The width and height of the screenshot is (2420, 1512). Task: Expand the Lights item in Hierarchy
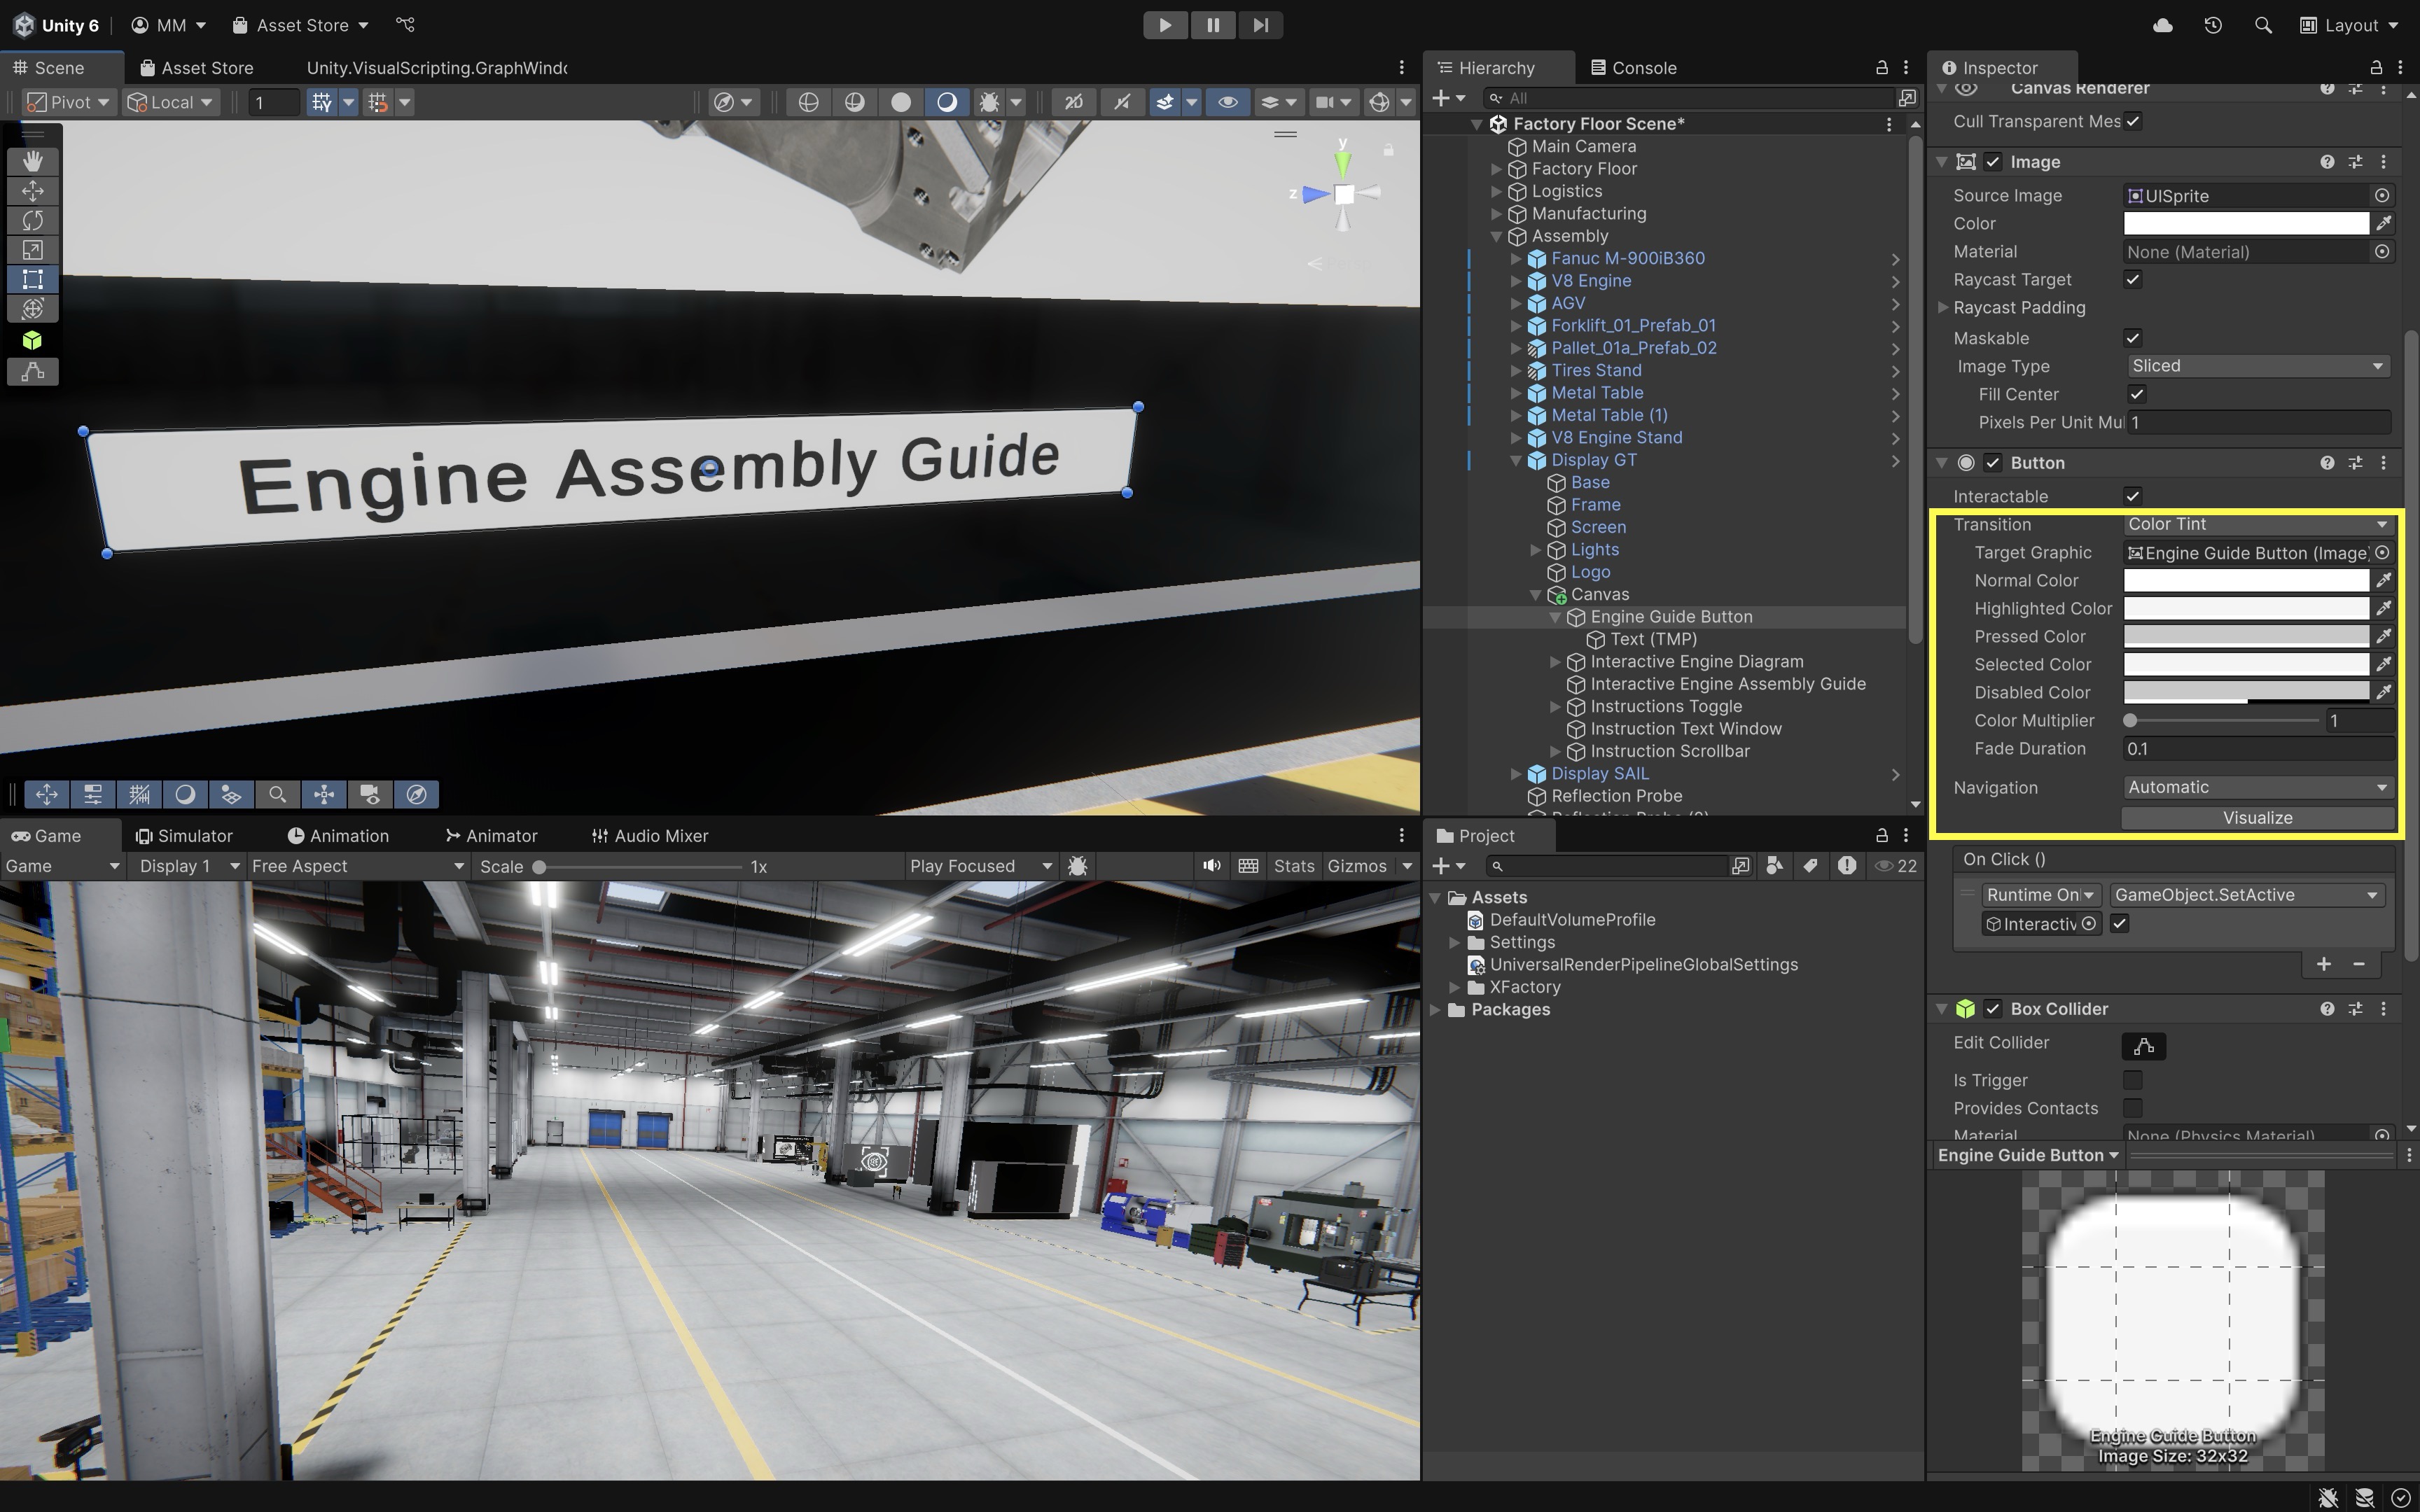coord(1536,550)
